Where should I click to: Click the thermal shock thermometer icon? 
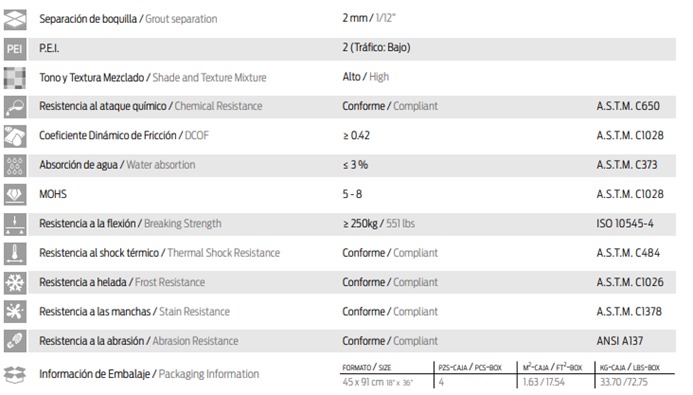[15, 254]
